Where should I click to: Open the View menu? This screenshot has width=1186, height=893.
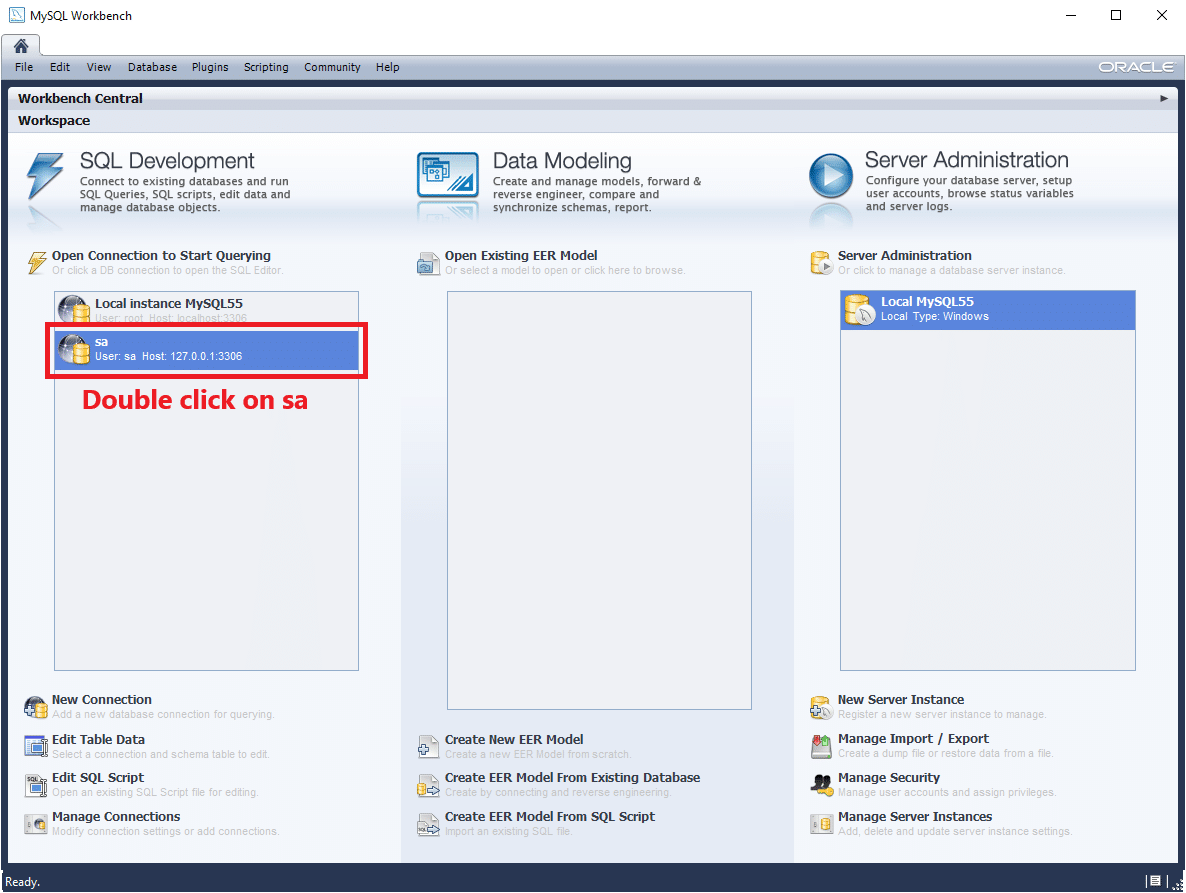coord(99,67)
